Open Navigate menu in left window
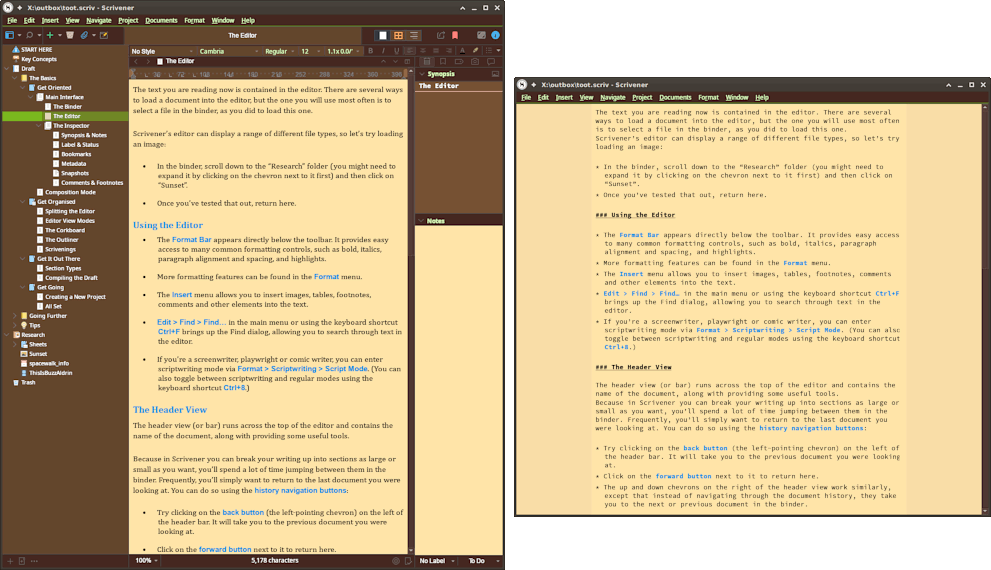Viewport: 991px width, 570px height. pos(99,20)
